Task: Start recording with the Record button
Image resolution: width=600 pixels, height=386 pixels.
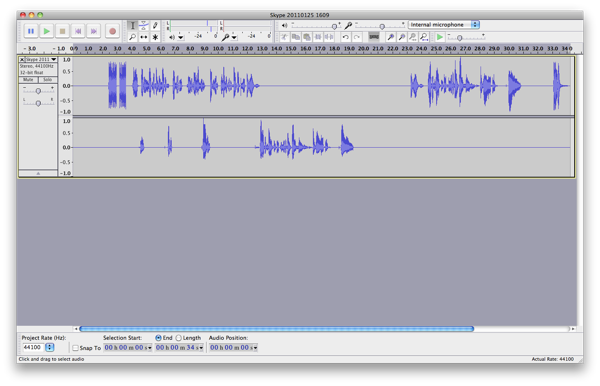Action: [x=112, y=31]
